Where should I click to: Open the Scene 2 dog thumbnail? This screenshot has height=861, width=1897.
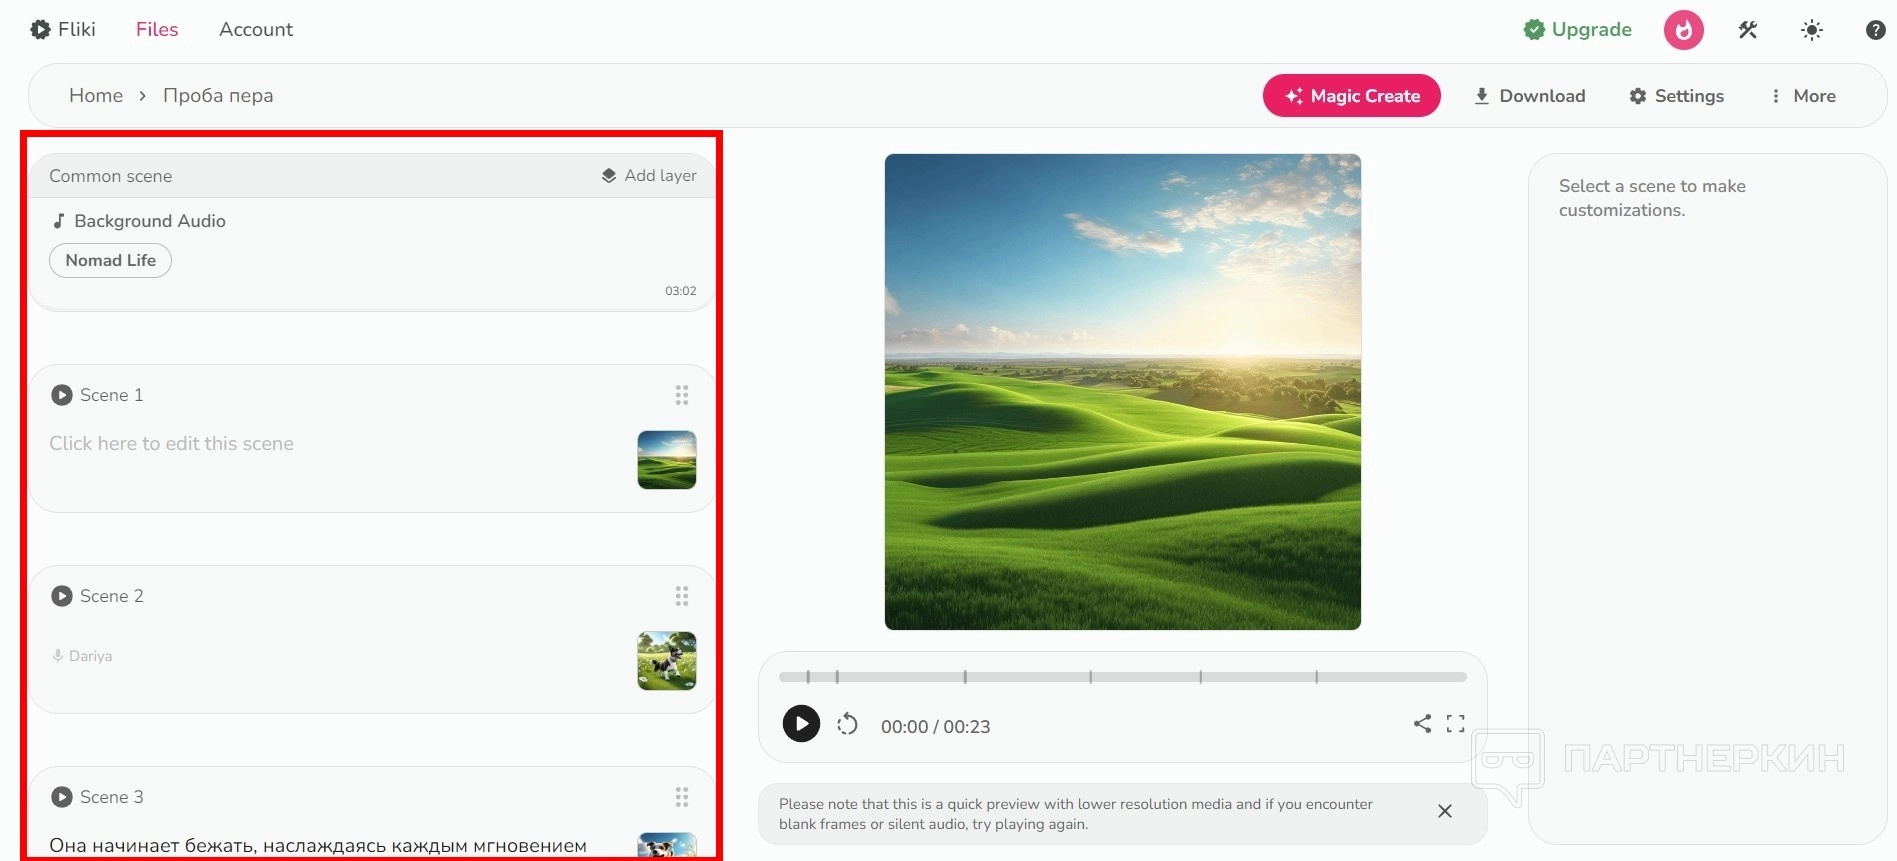tap(667, 661)
